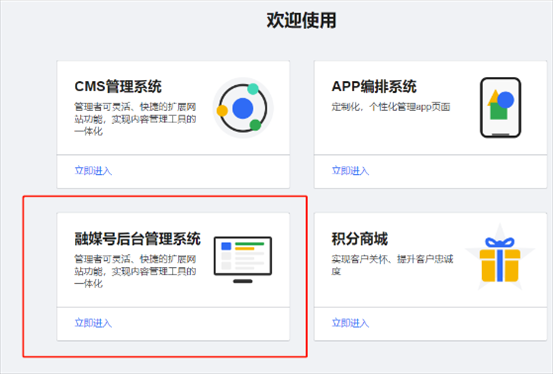
Task: Click the teal dot on CMS orbit icon
Action: pyautogui.click(x=253, y=89)
